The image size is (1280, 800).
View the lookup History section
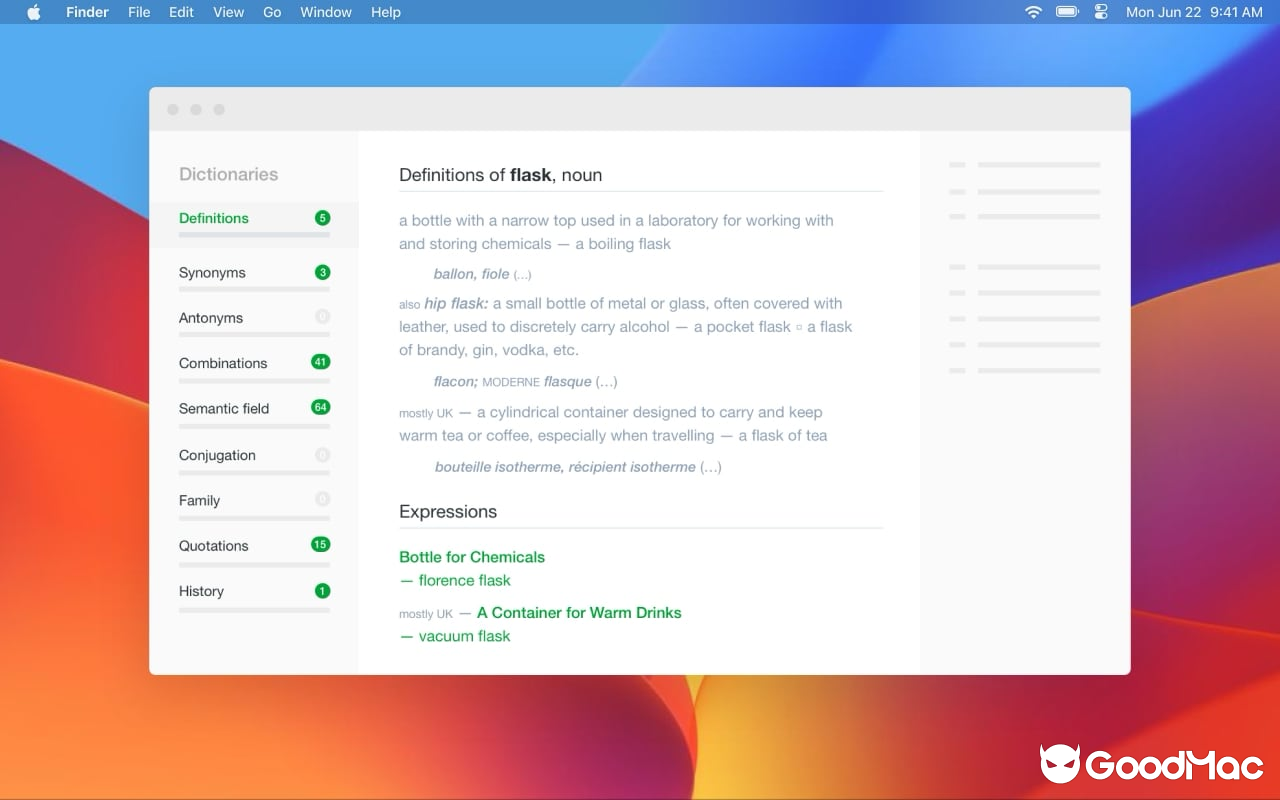point(201,591)
